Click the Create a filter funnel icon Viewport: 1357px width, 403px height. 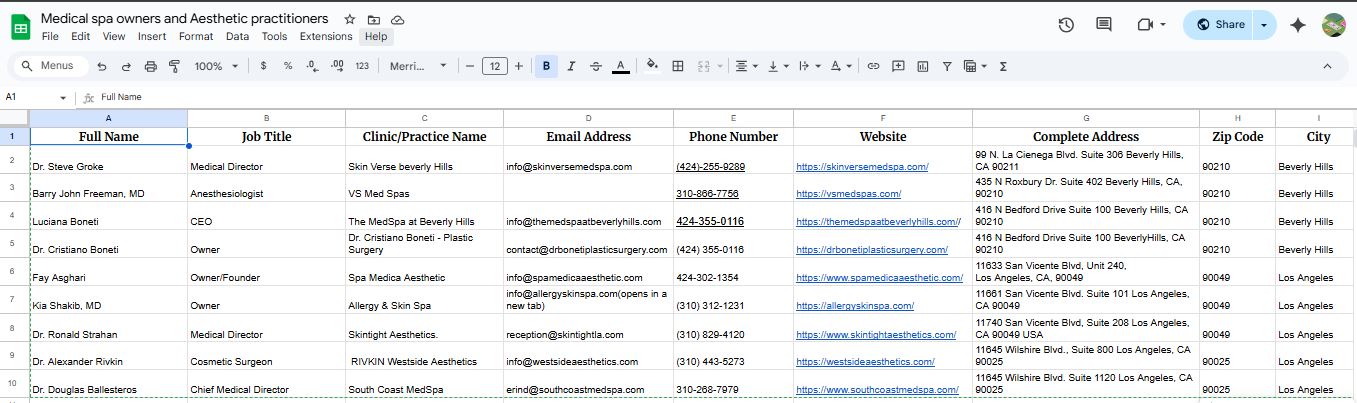coord(947,66)
